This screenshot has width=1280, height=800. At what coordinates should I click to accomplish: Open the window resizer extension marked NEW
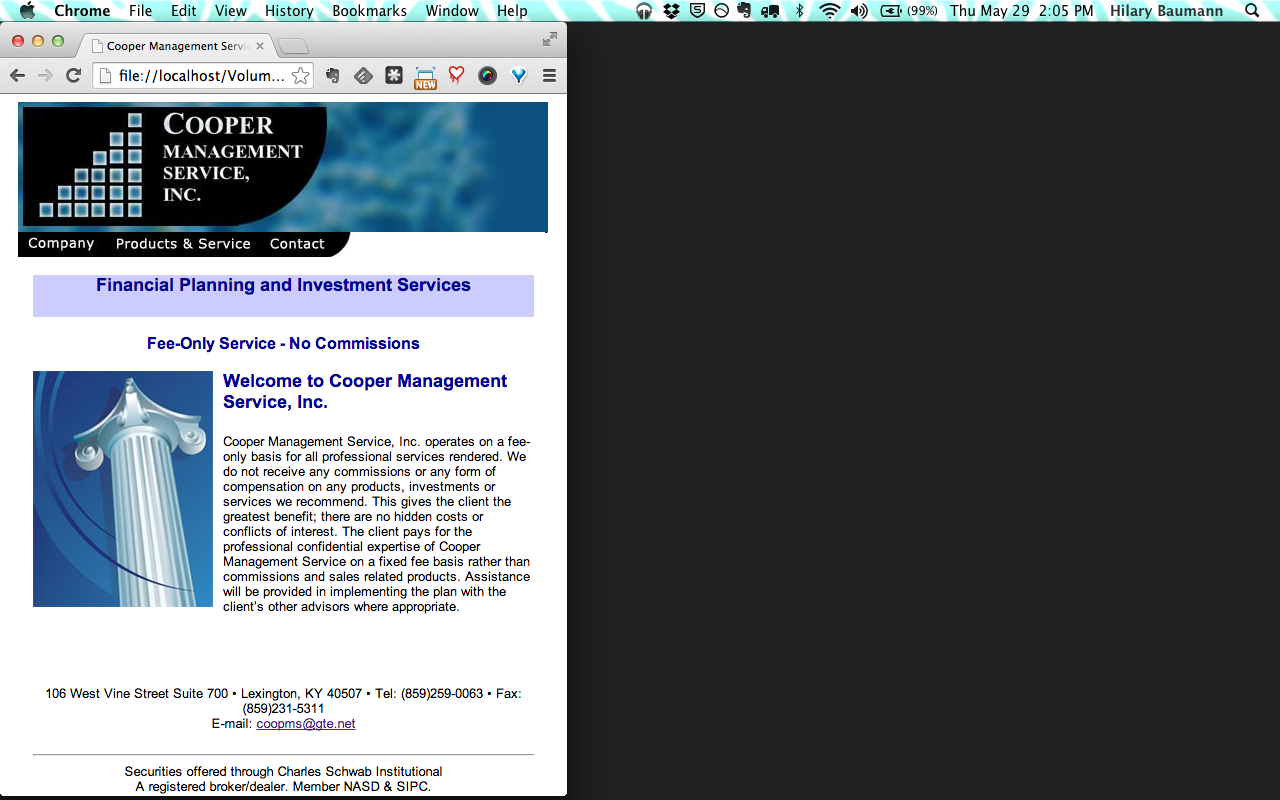425,77
